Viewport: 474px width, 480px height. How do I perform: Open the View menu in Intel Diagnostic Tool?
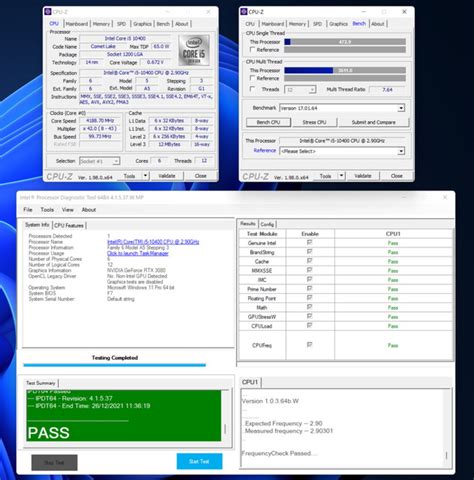[x=67, y=210]
